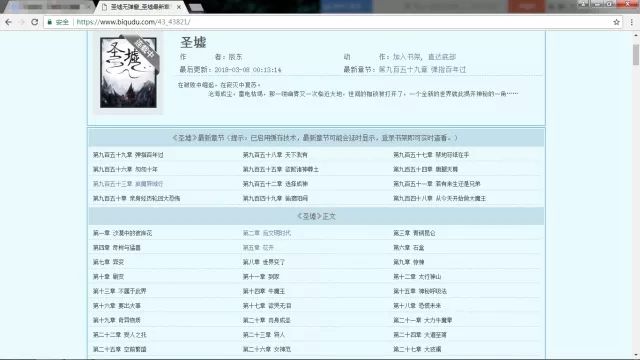The height and width of the screenshot is (360, 640).
Task: Open Chrome three-dot menu
Action: tap(631, 22)
